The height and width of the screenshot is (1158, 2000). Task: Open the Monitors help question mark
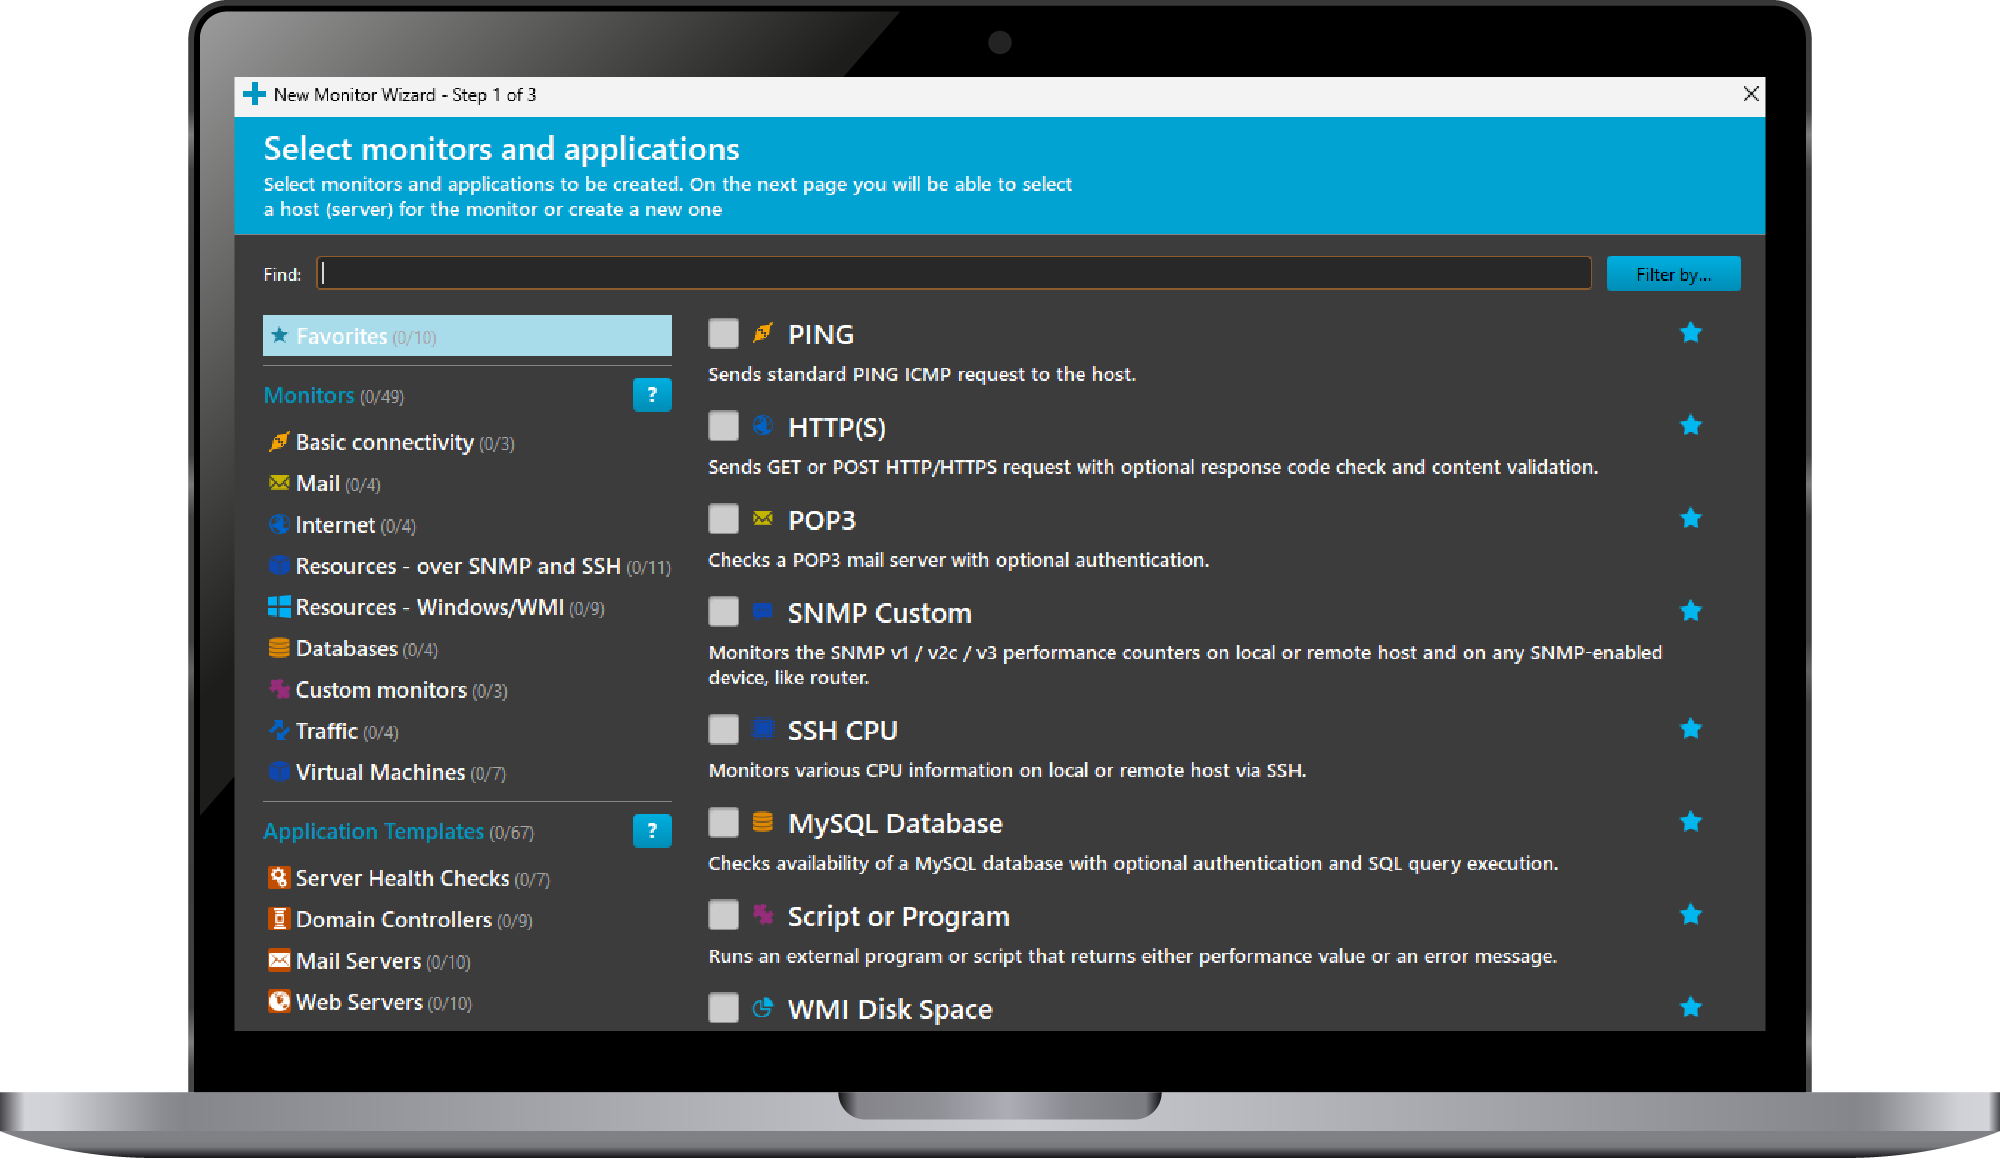(652, 395)
